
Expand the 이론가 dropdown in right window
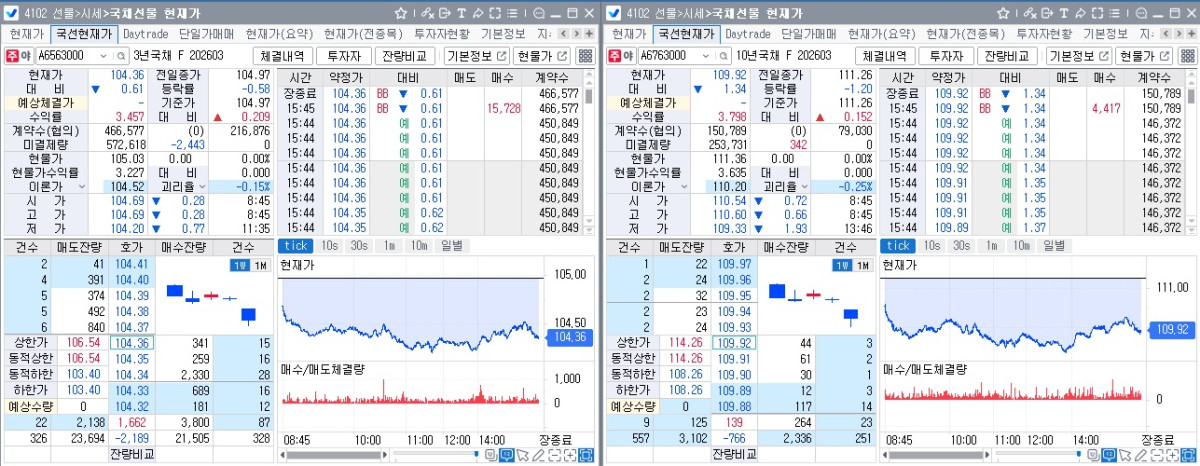pos(683,187)
